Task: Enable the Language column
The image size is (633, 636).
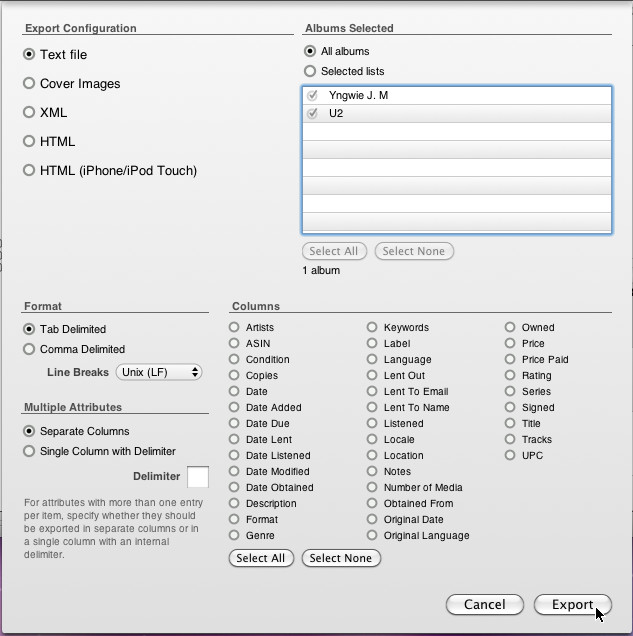Action: [372, 359]
